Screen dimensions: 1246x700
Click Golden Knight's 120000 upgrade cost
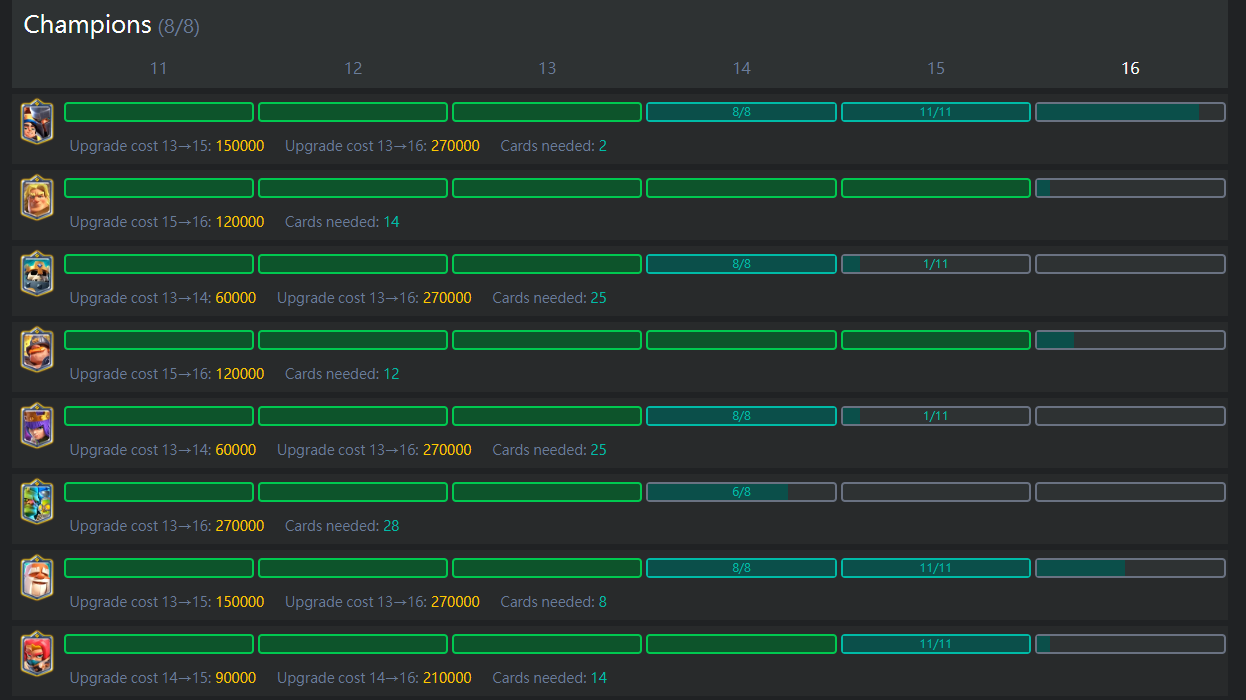click(240, 222)
